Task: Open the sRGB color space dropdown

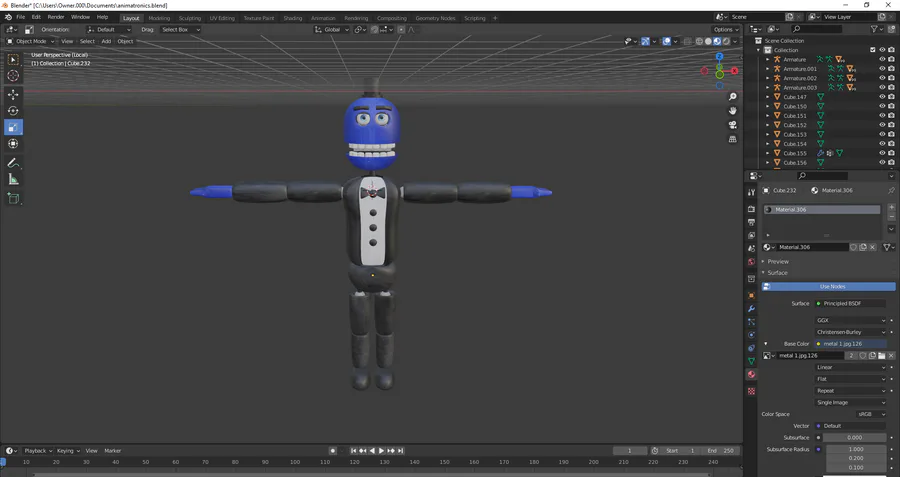Action: (x=871, y=414)
